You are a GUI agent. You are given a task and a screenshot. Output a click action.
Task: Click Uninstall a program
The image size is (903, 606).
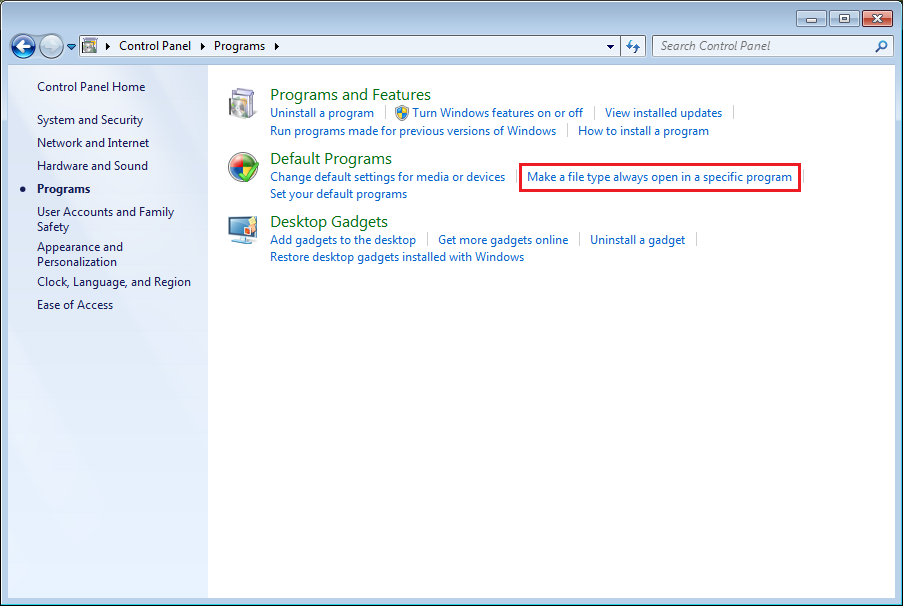[x=322, y=113]
